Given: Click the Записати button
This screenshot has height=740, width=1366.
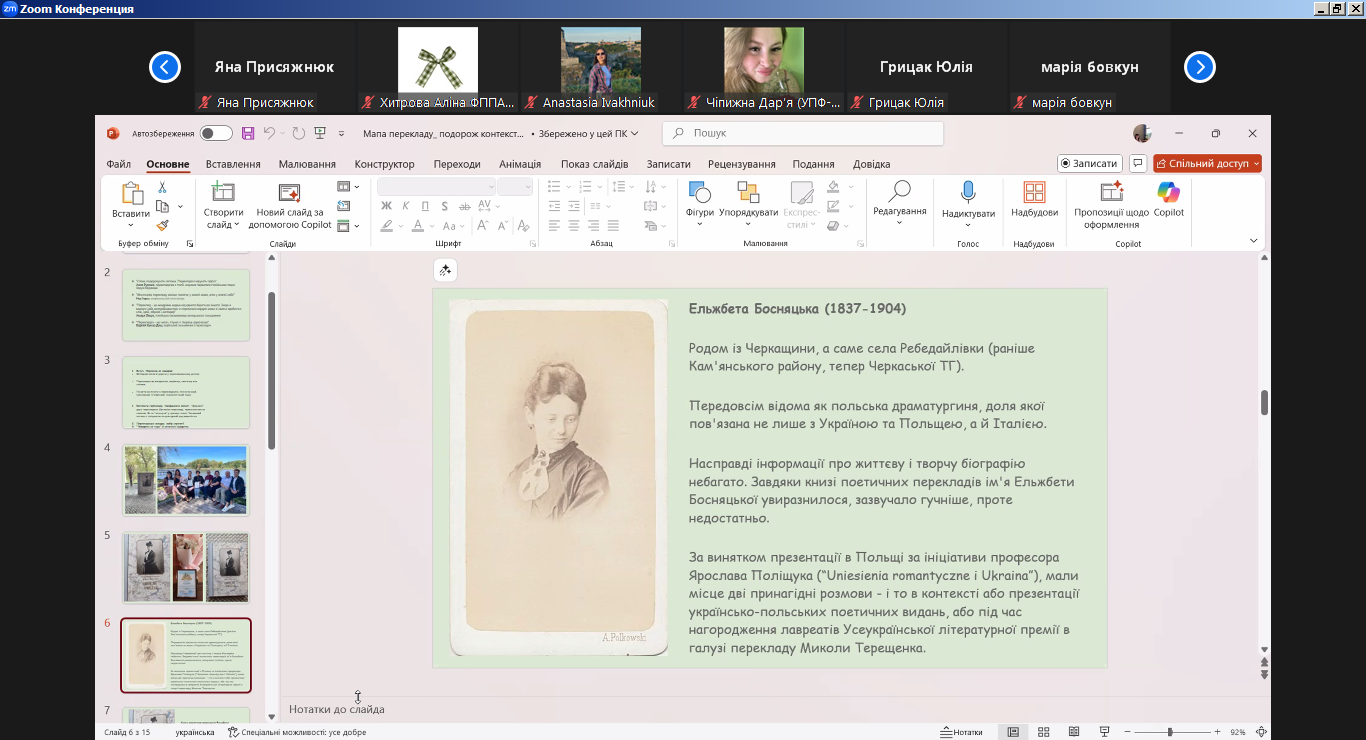Looking at the screenshot, I should tap(1089, 163).
